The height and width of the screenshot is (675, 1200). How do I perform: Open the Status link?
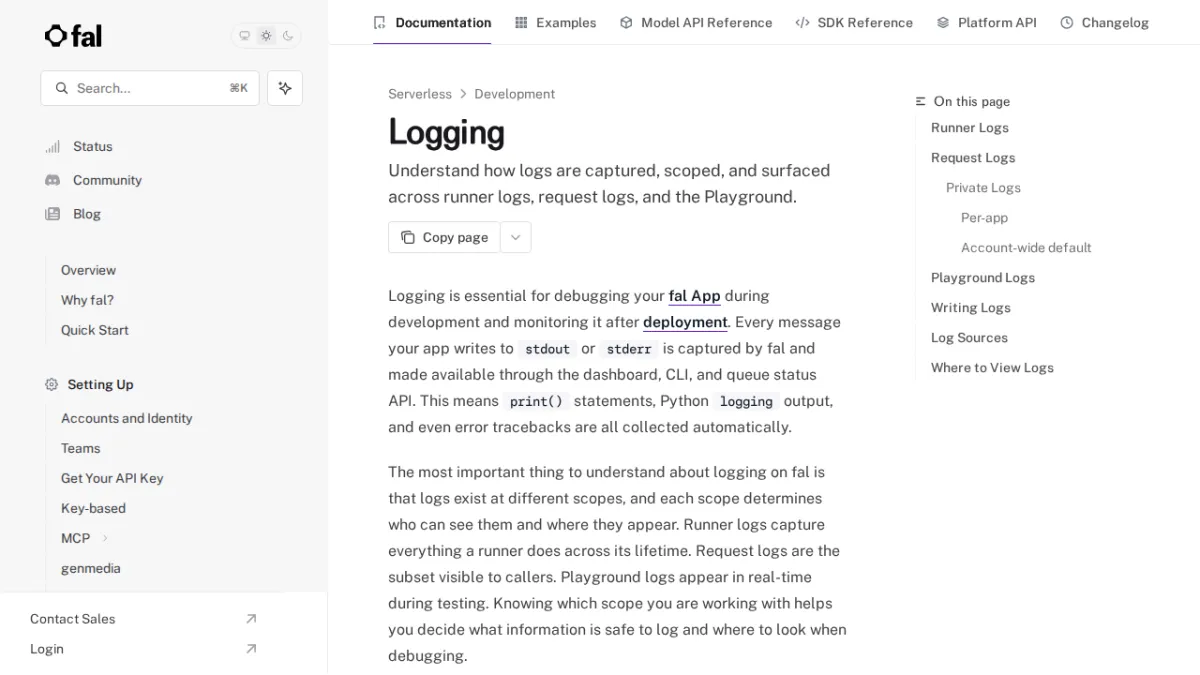93,146
